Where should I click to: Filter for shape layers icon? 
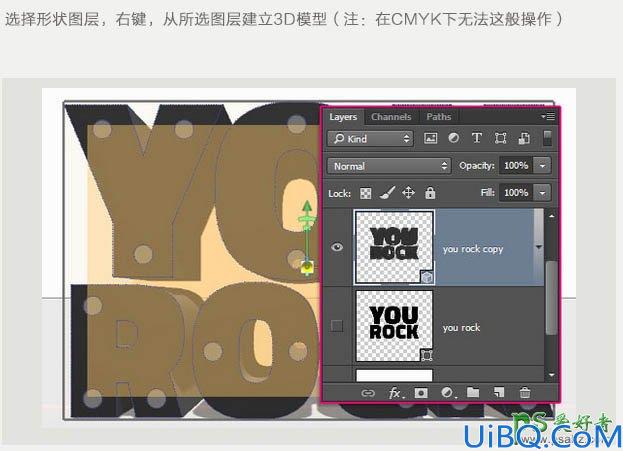pyautogui.click(x=500, y=138)
